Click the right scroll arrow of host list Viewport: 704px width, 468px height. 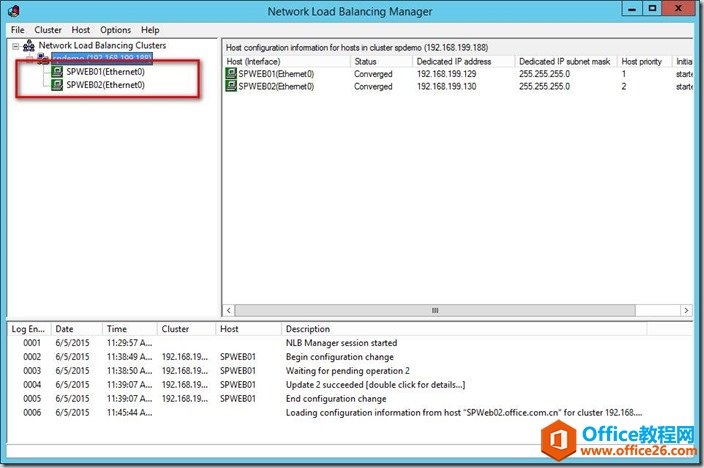coord(686,310)
